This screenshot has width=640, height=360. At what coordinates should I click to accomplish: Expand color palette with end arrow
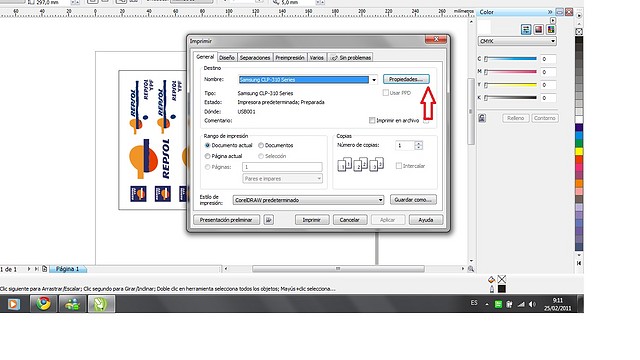(x=579, y=263)
